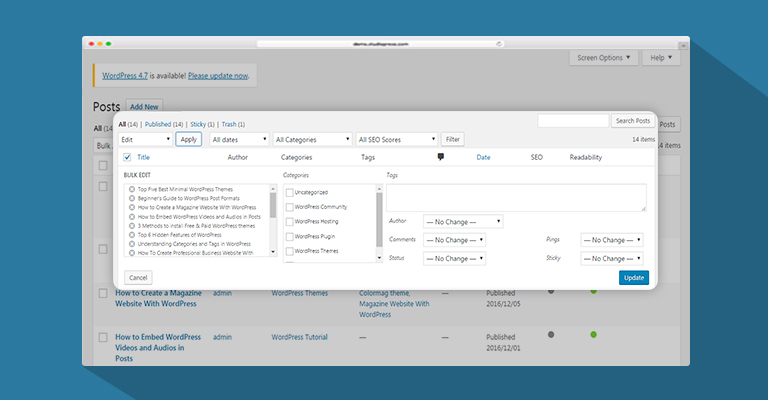Cancel the bulk edit
This screenshot has width=768, height=400.
(x=138, y=278)
